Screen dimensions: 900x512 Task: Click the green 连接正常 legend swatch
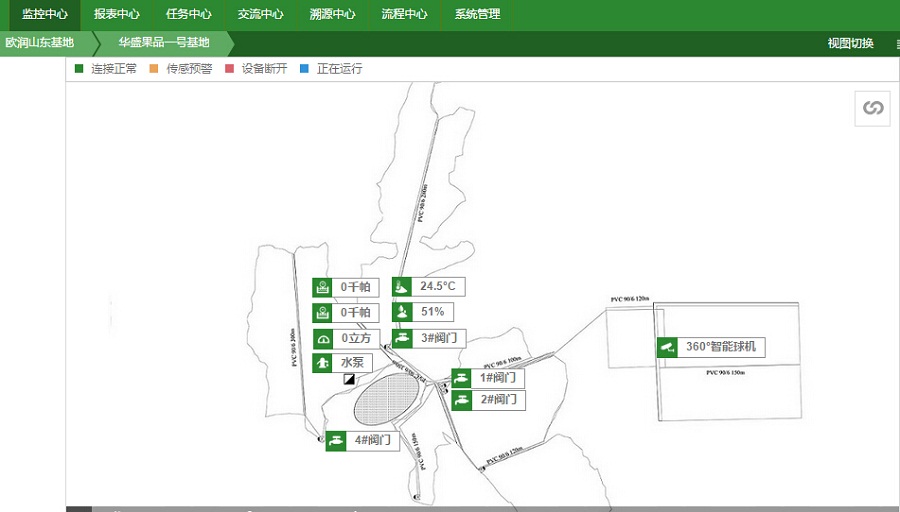tap(80, 69)
